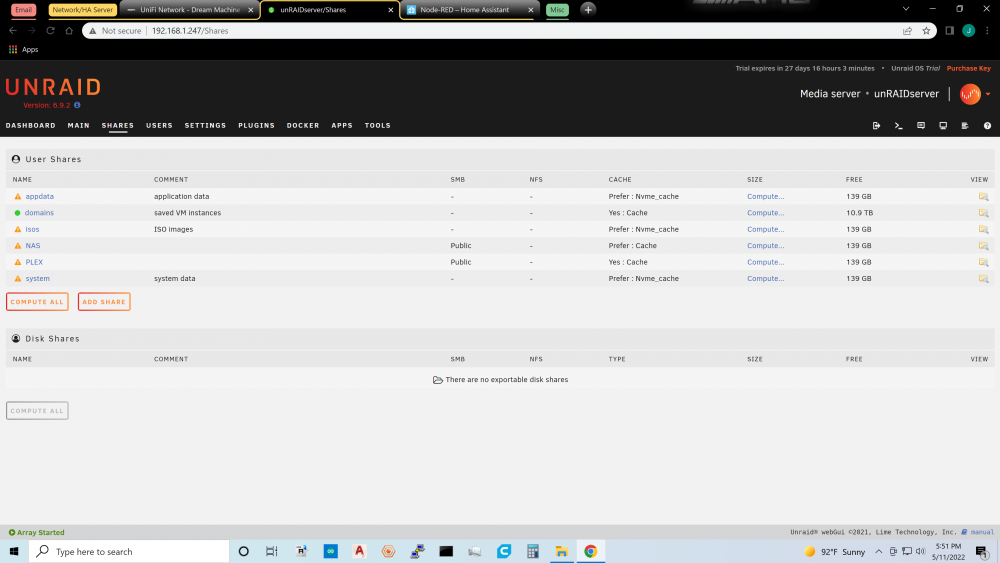Open the Tools menu
The height and width of the screenshot is (563, 1000).
378,126
